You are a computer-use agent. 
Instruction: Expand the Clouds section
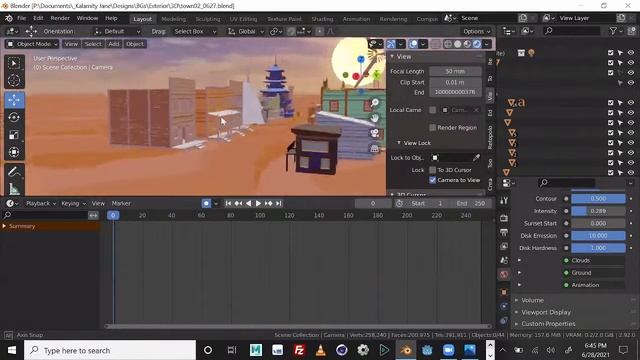click(519, 260)
